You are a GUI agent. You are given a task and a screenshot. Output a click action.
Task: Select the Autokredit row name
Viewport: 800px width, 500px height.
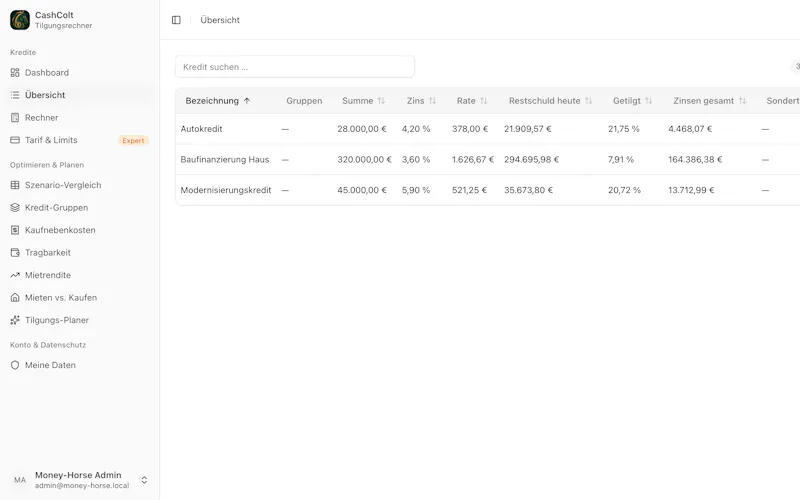coord(202,129)
